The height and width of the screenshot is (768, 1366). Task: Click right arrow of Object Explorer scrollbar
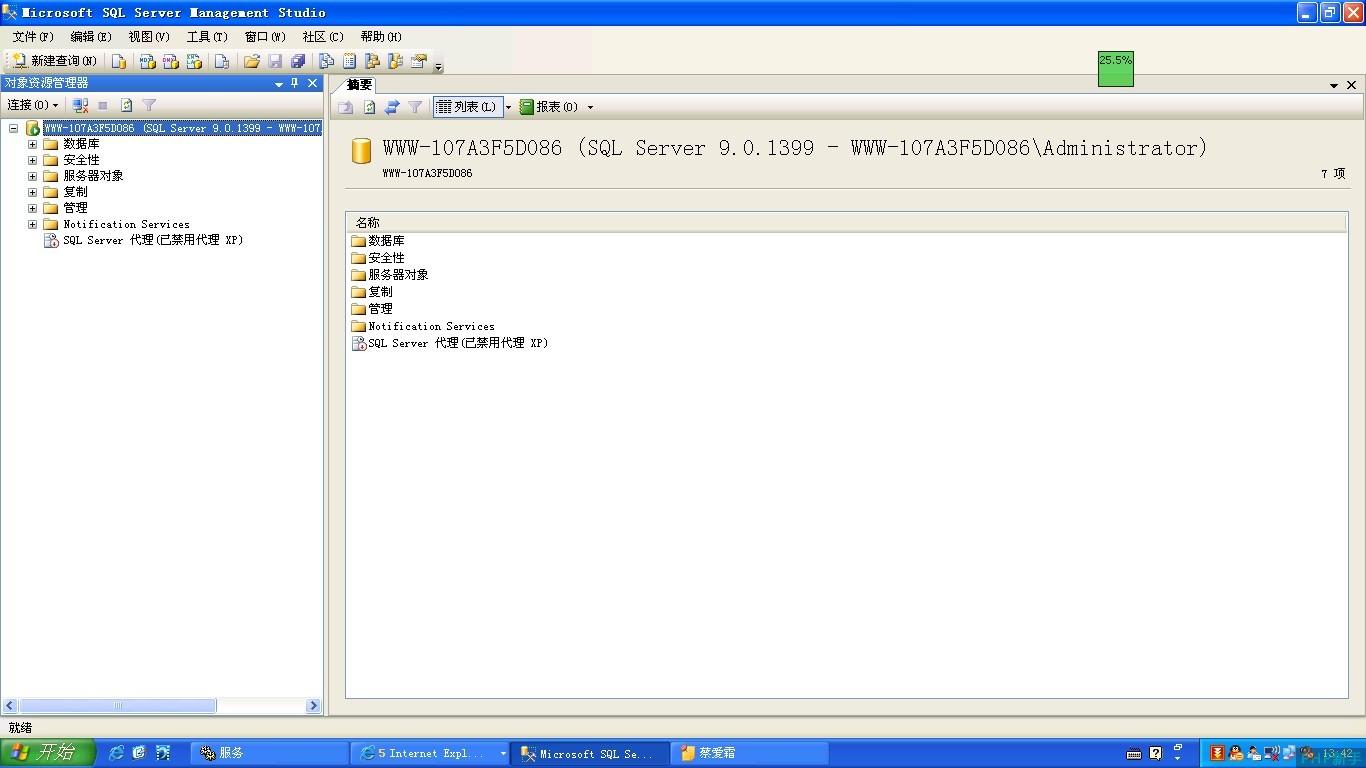(x=313, y=706)
